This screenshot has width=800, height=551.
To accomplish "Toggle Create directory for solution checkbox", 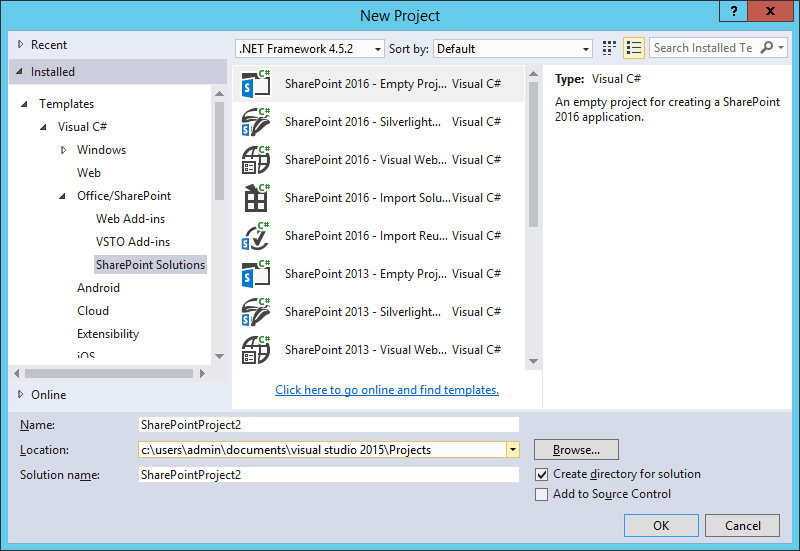I will coord(541,474).
